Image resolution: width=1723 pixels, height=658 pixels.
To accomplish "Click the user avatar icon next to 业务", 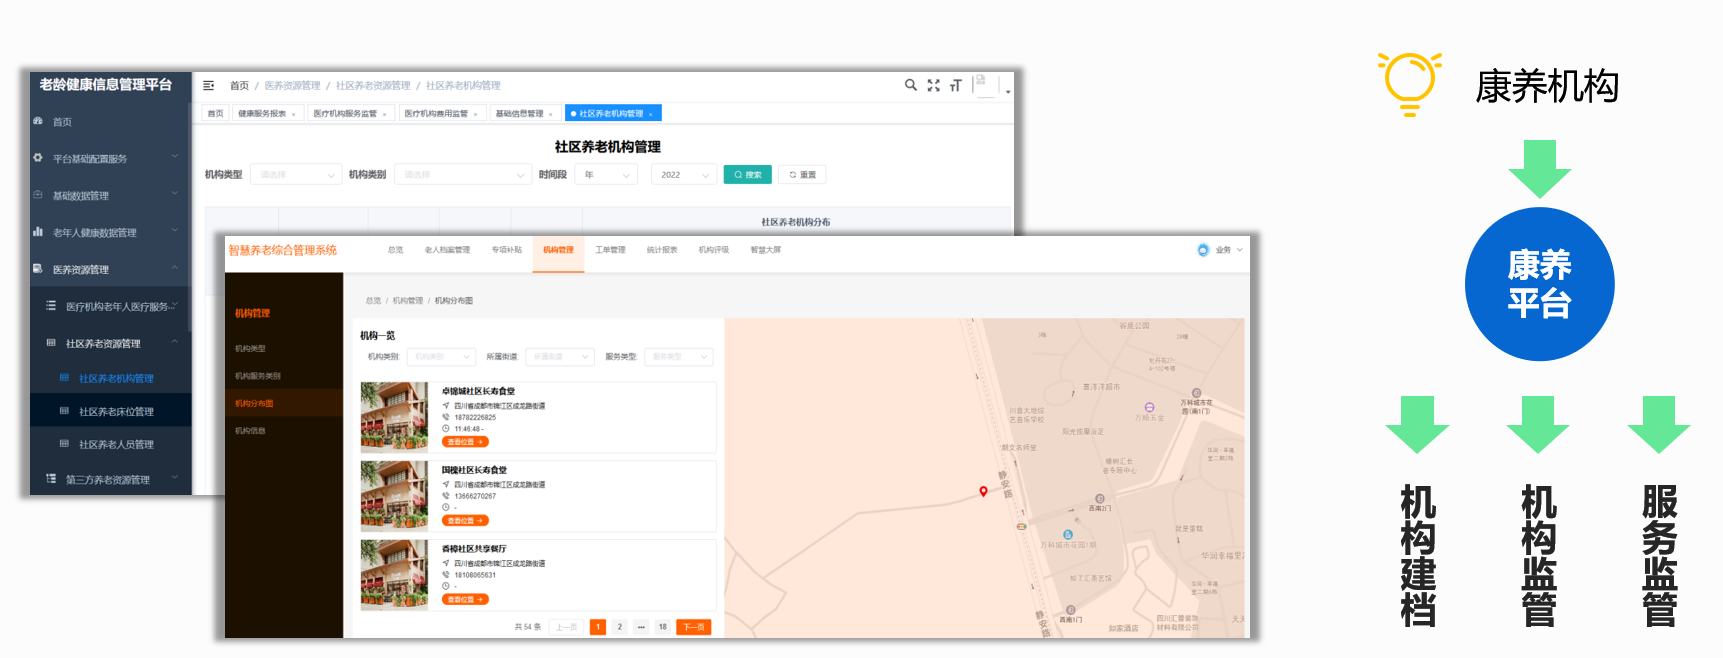I will coord(1203,250).
